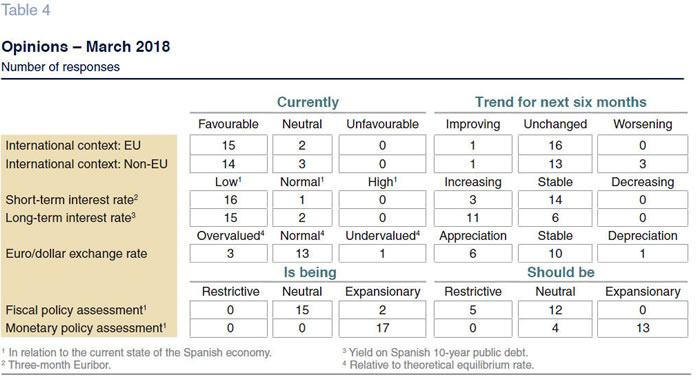Click the Euro/dollar exchange rate label
The image size is (696, 382).
click(x=76, y=254)
